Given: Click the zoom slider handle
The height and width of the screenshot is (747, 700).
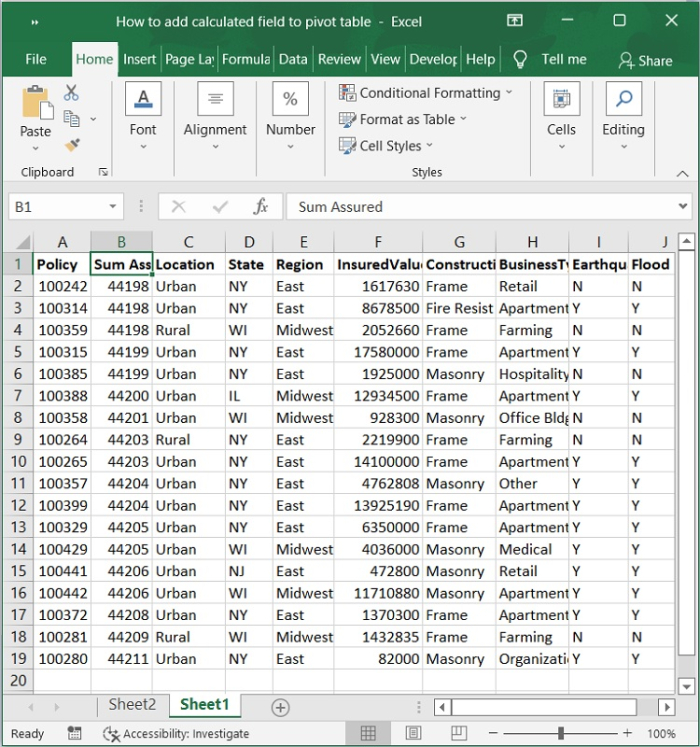Looking at the screenshot, I should tap(560, 734).
